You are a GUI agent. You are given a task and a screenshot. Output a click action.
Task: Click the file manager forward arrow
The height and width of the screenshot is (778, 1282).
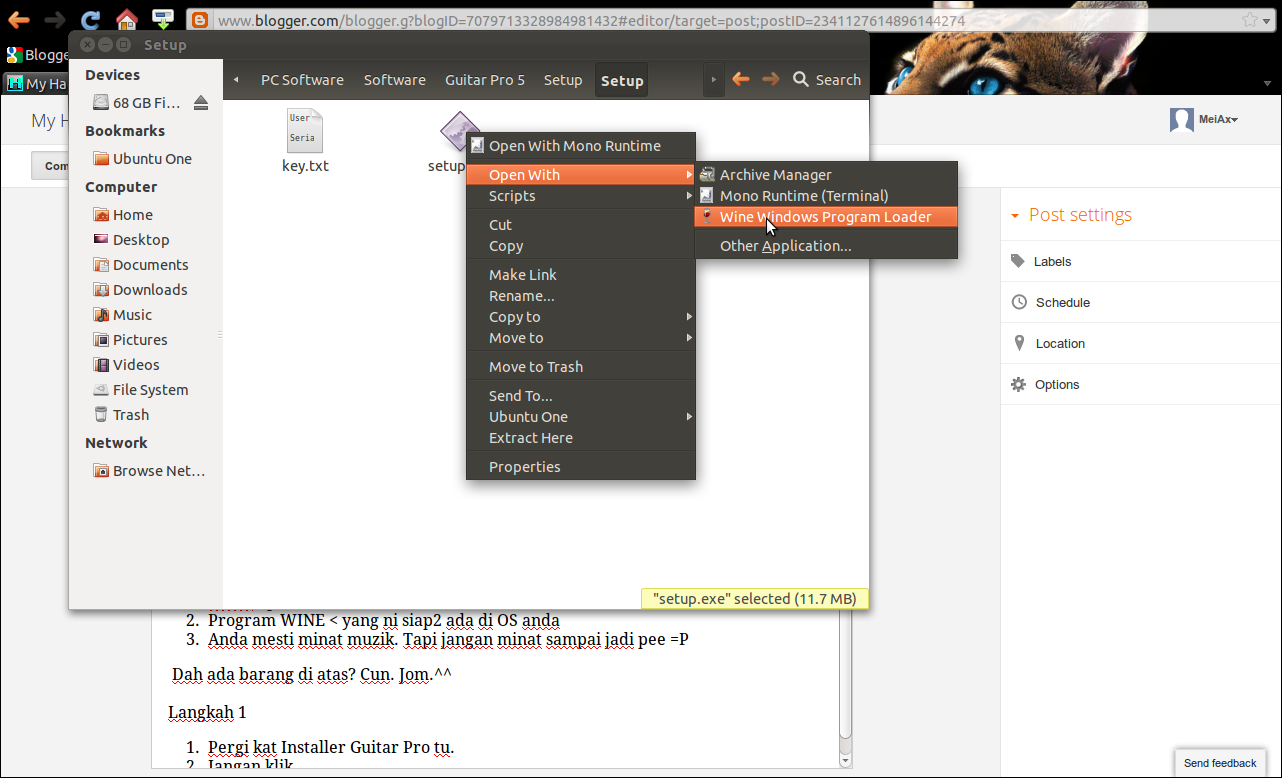click(x=770, y=79)
